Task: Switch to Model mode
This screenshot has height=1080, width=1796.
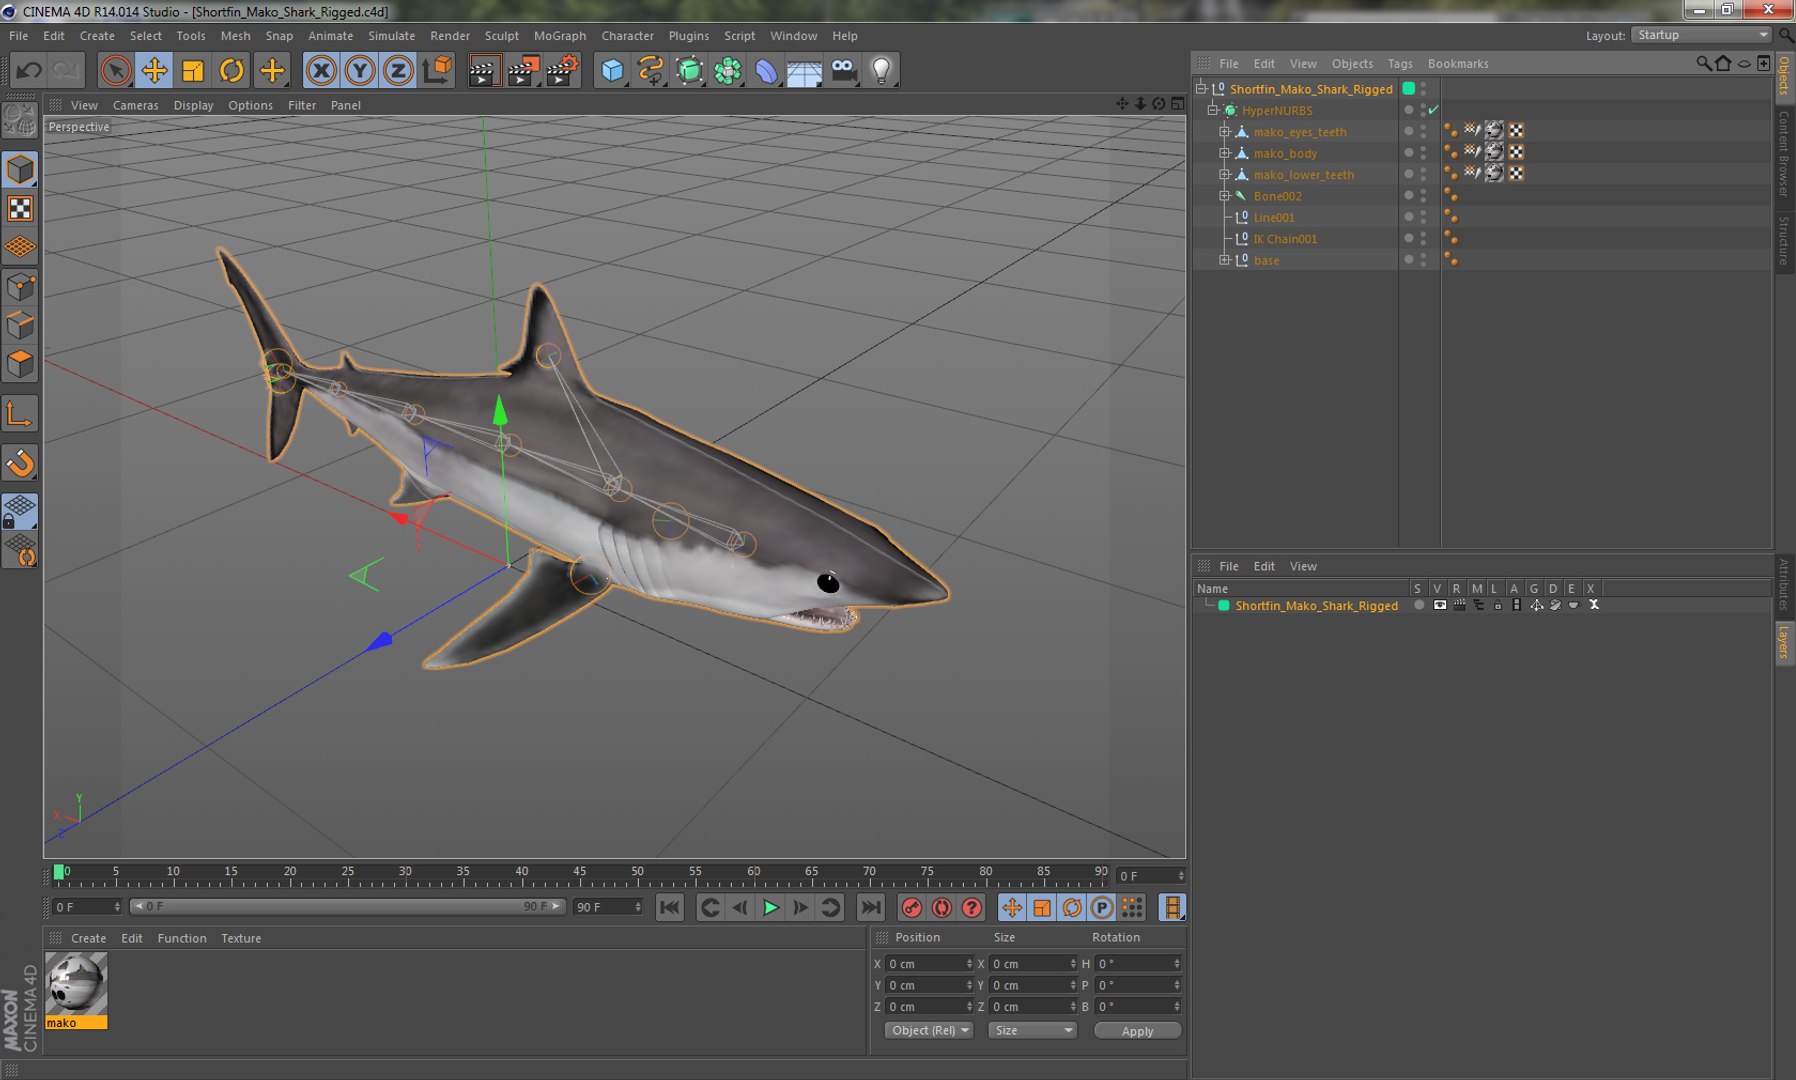Action: click(20, 170)
